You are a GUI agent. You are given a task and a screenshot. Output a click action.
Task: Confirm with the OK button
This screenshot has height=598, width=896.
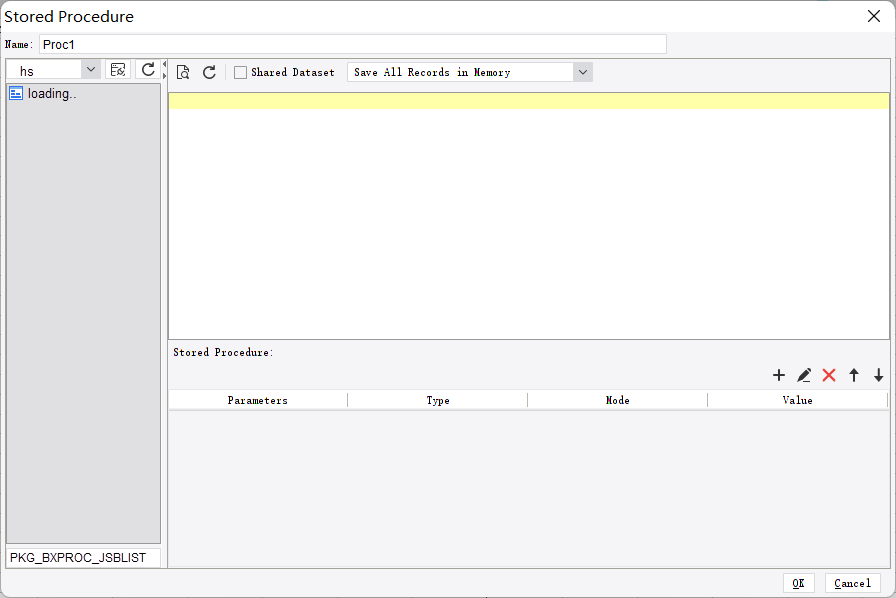click(799, 583)
